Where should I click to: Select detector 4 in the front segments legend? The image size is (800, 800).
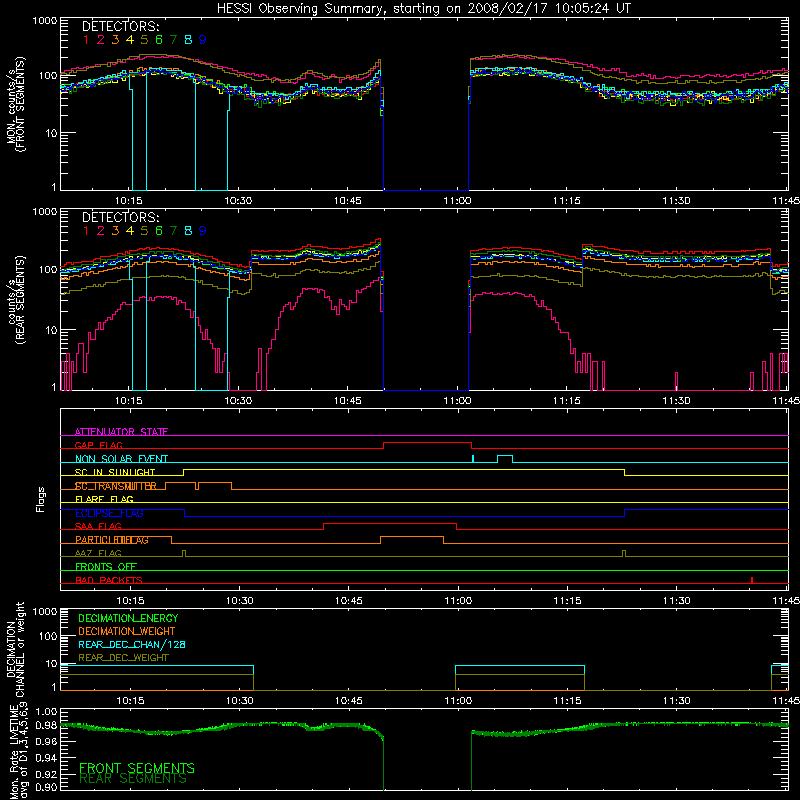[130, 40]
